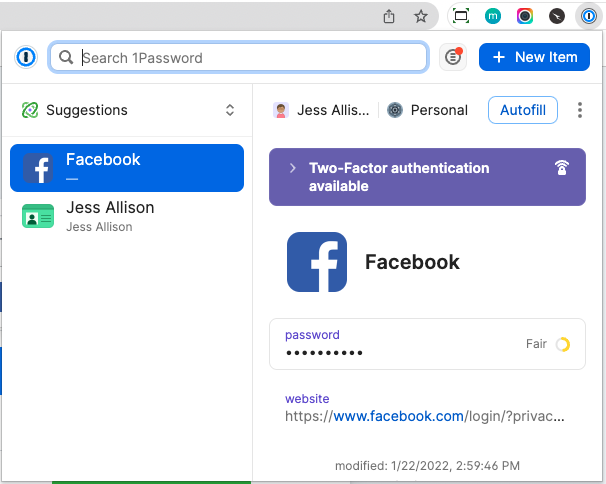Click the two-factor lock signal icon

(562, 168)
